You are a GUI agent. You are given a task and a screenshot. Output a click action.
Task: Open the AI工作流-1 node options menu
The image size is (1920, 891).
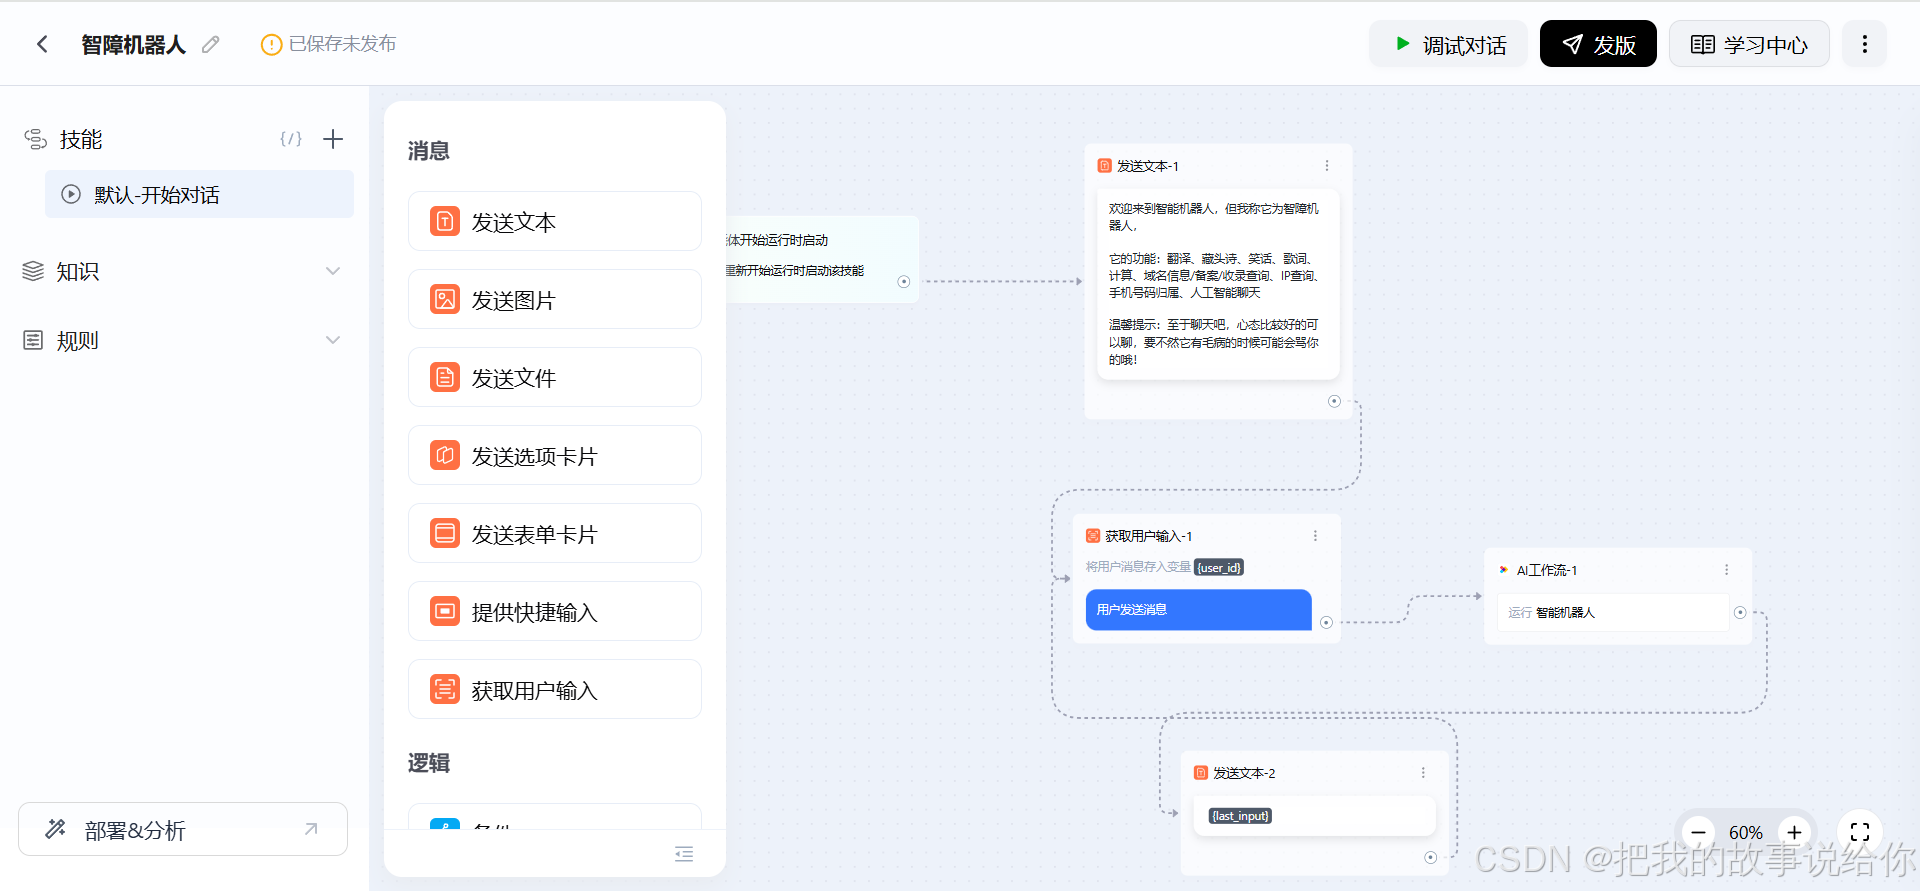tap(1726, 570)
